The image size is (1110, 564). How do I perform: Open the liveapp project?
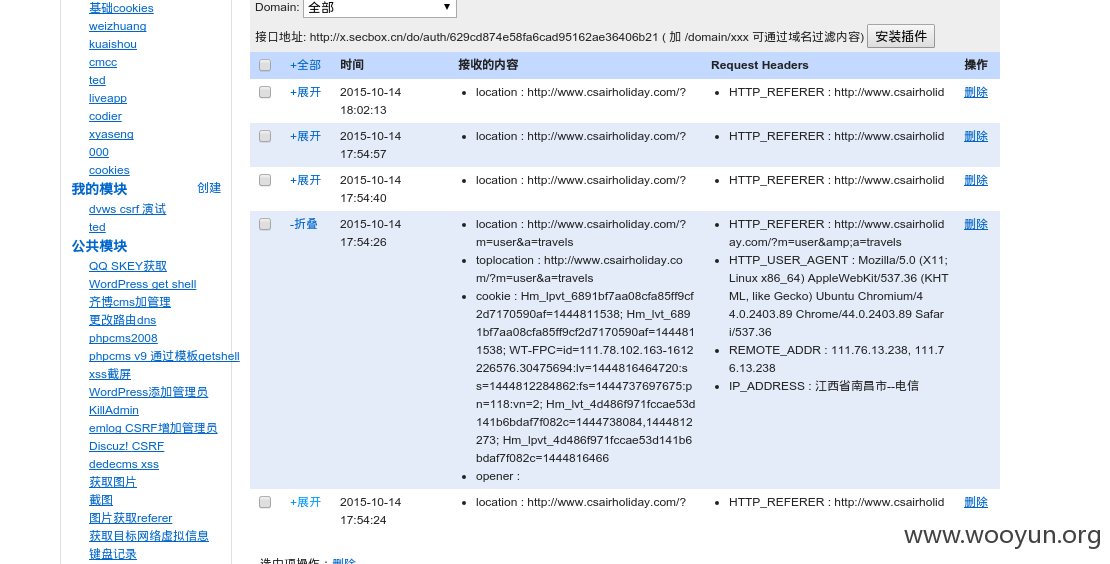(x=108, y=98)
